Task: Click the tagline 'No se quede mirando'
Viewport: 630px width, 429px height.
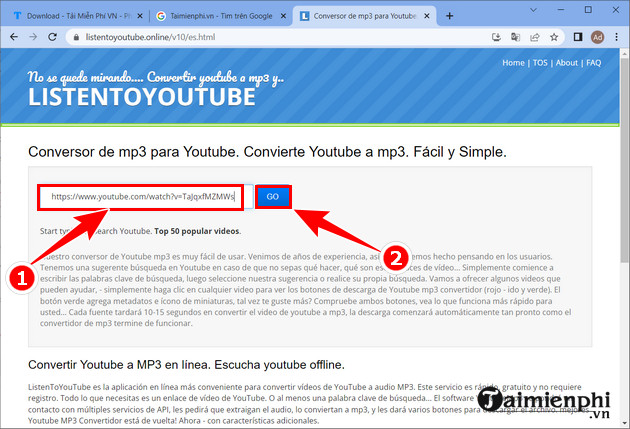Action: click(155, 77)
